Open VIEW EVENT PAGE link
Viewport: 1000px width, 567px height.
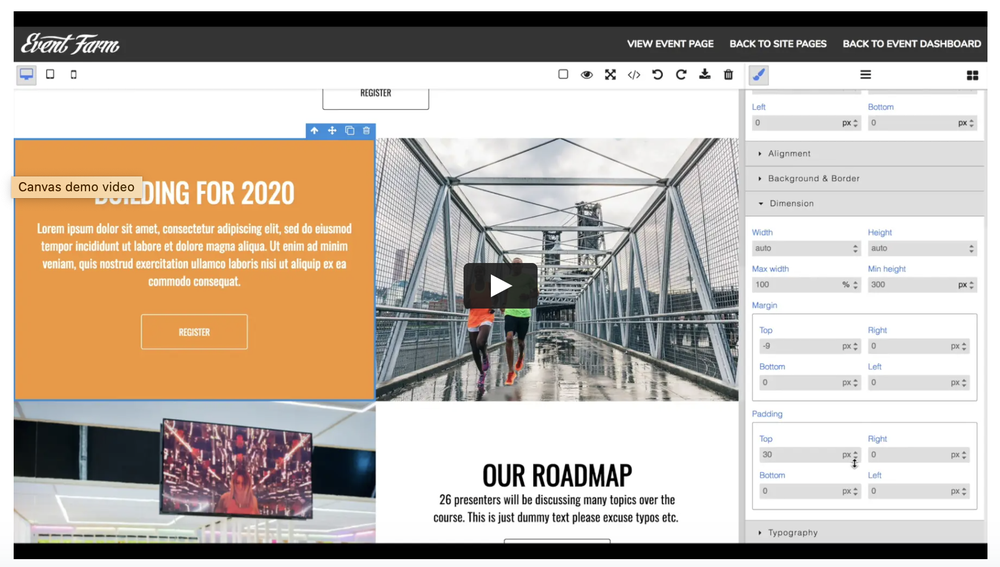pyautogui.click(x=670, y=44)
